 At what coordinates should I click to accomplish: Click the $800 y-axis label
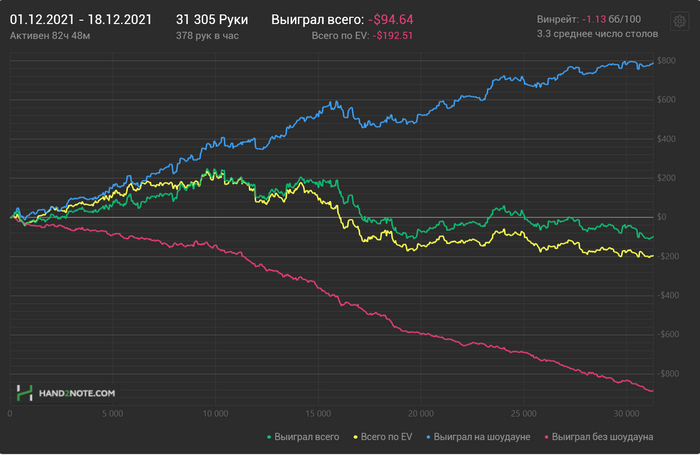tap(666, 61)
